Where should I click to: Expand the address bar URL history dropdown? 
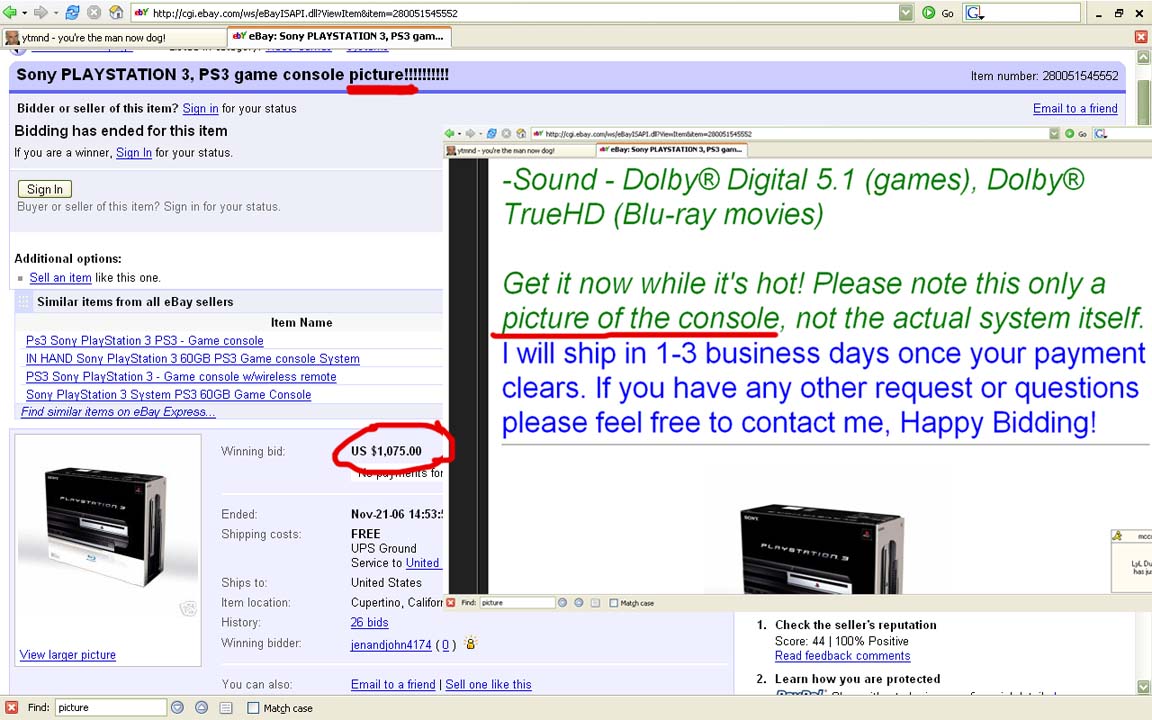(x=906, y=12)
